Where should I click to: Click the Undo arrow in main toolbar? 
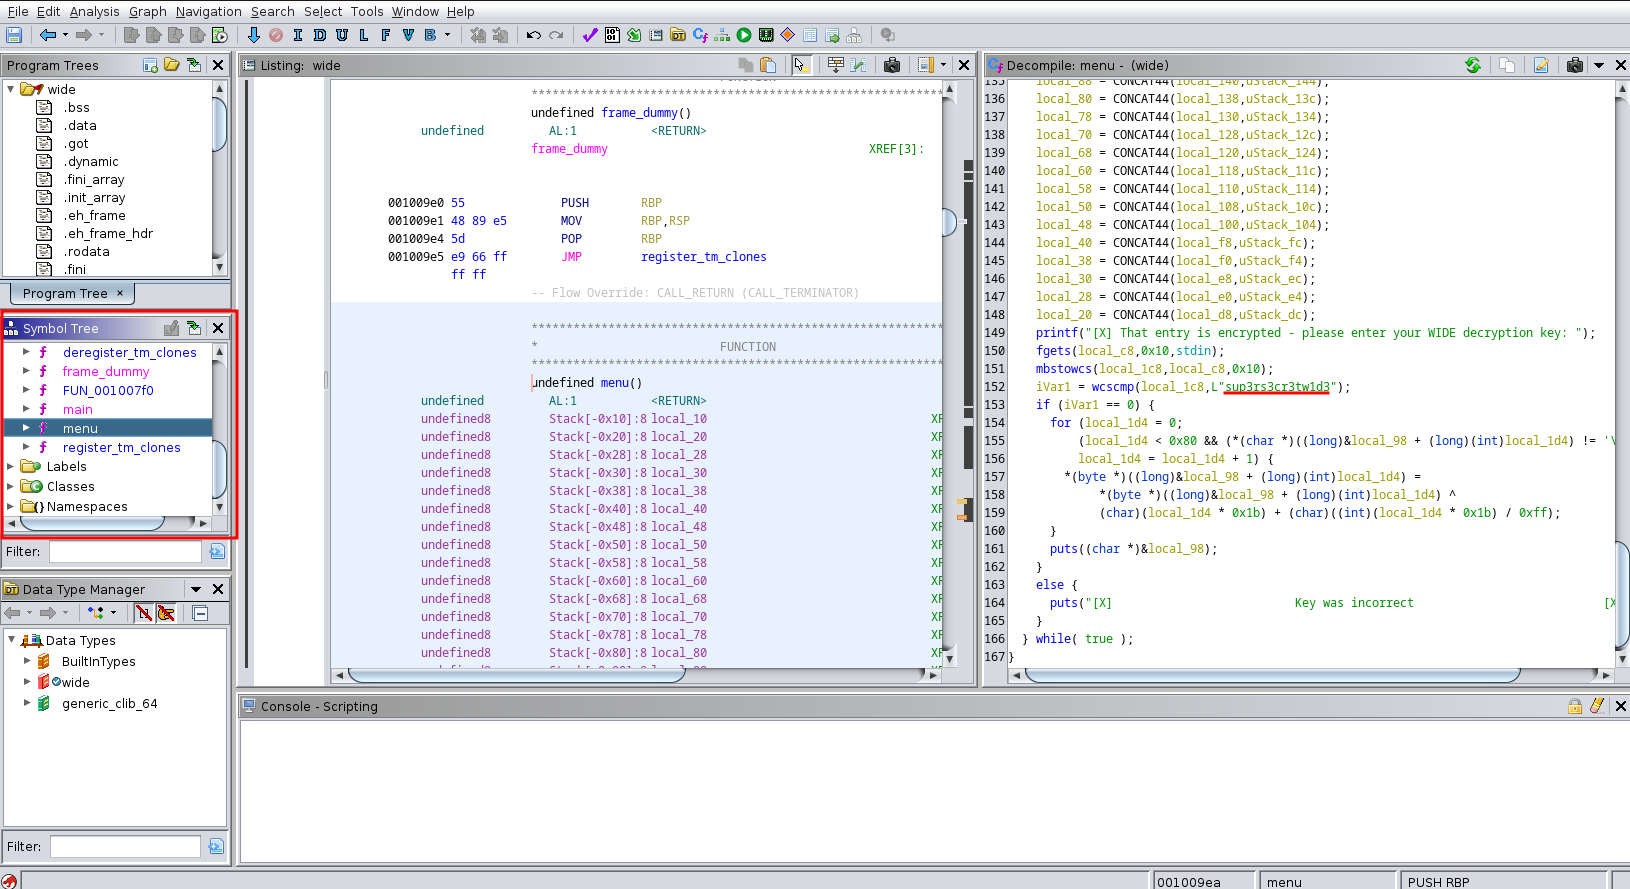pyautogui.click(x=534, y=35)
